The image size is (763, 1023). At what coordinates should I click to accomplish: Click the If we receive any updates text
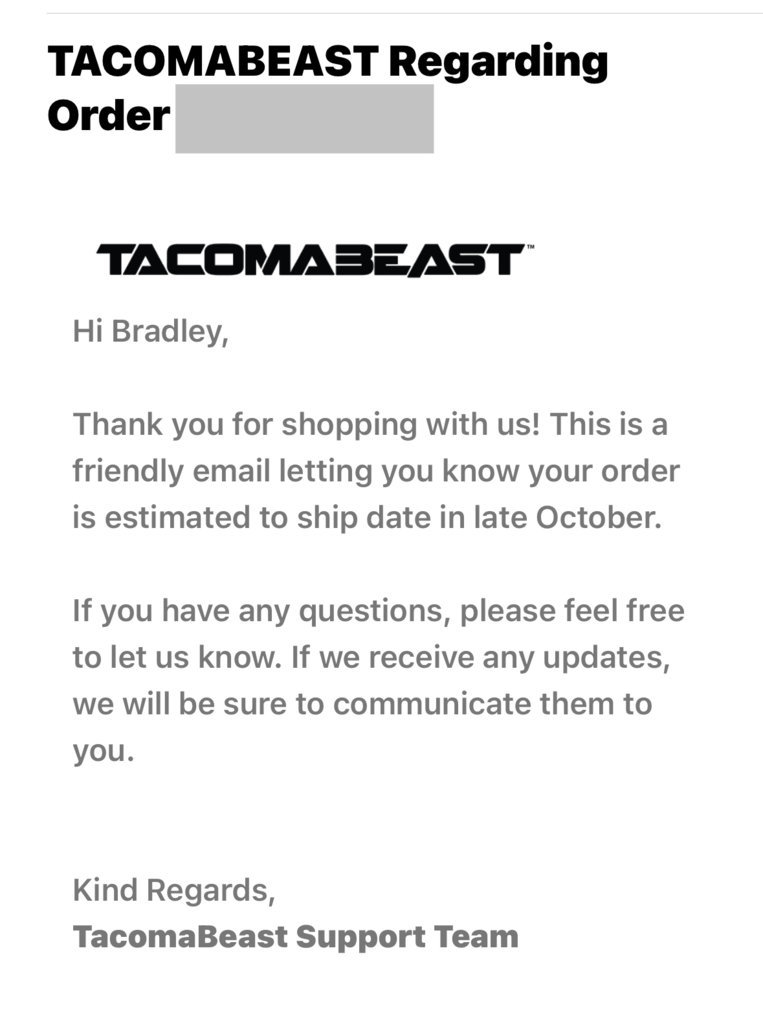click(x=480, y=658)
